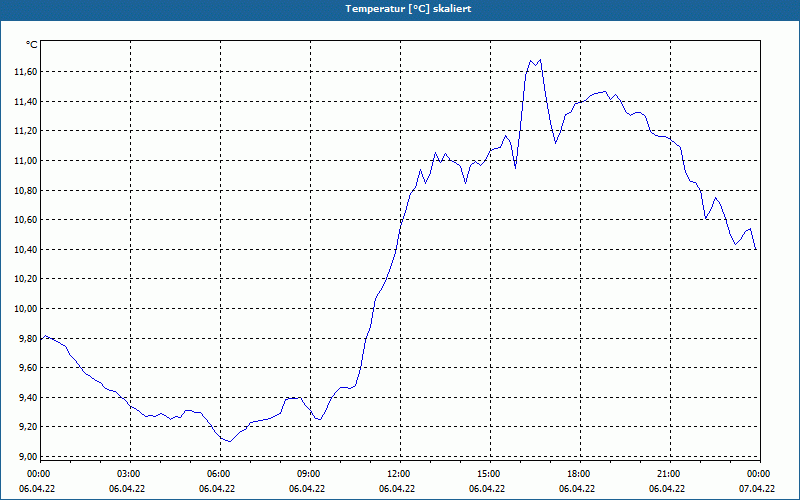Click the title 'Temperatur [°C] skaliert'
The height and width of the screenshot is (500, 800).
tap(408, 9)
